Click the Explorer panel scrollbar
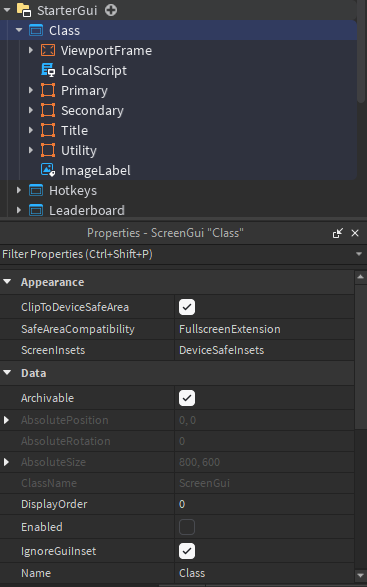367x587 pixels. (x=361, y=51)
